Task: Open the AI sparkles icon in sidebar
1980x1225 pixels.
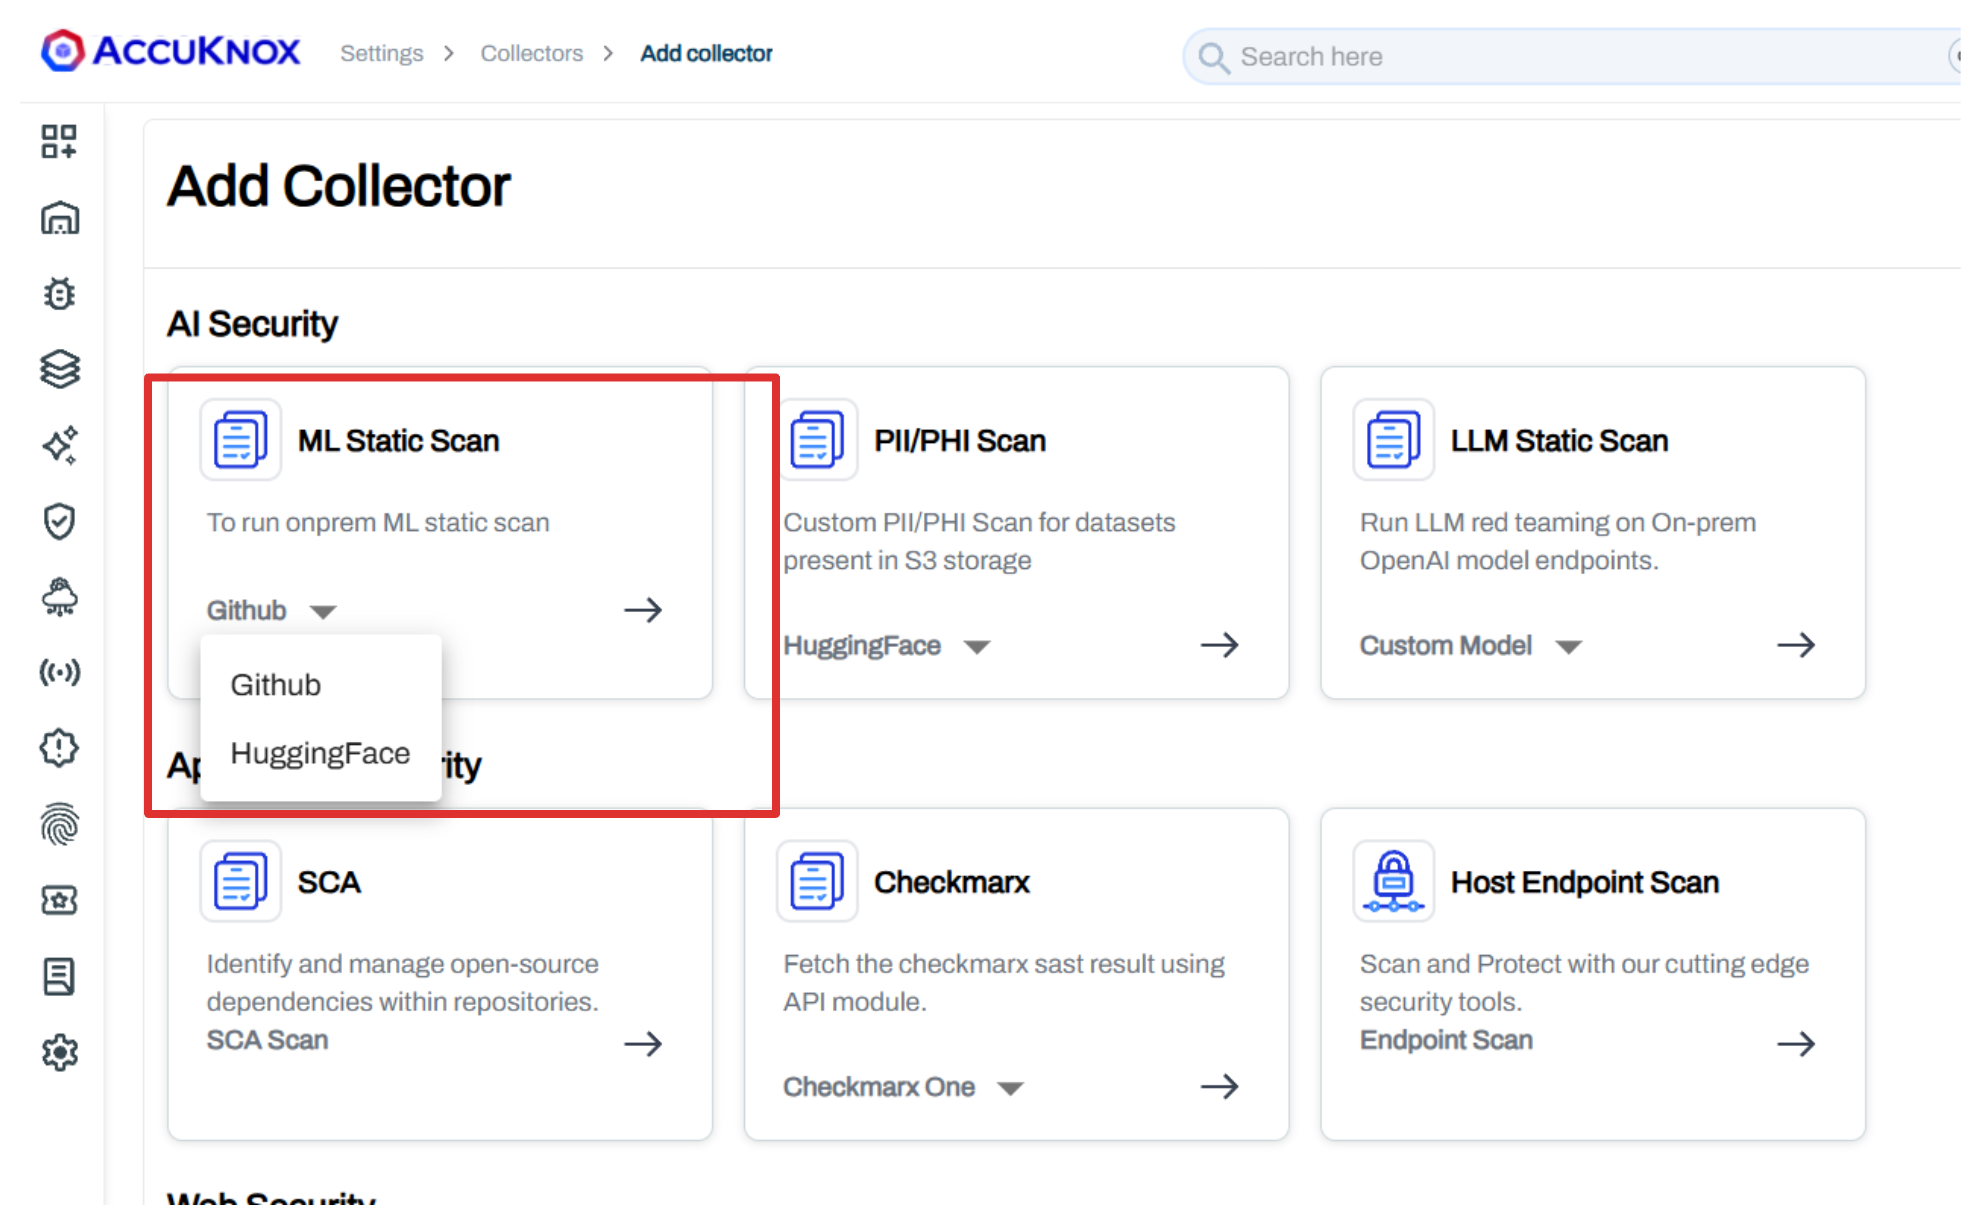Action: (60, 446)
